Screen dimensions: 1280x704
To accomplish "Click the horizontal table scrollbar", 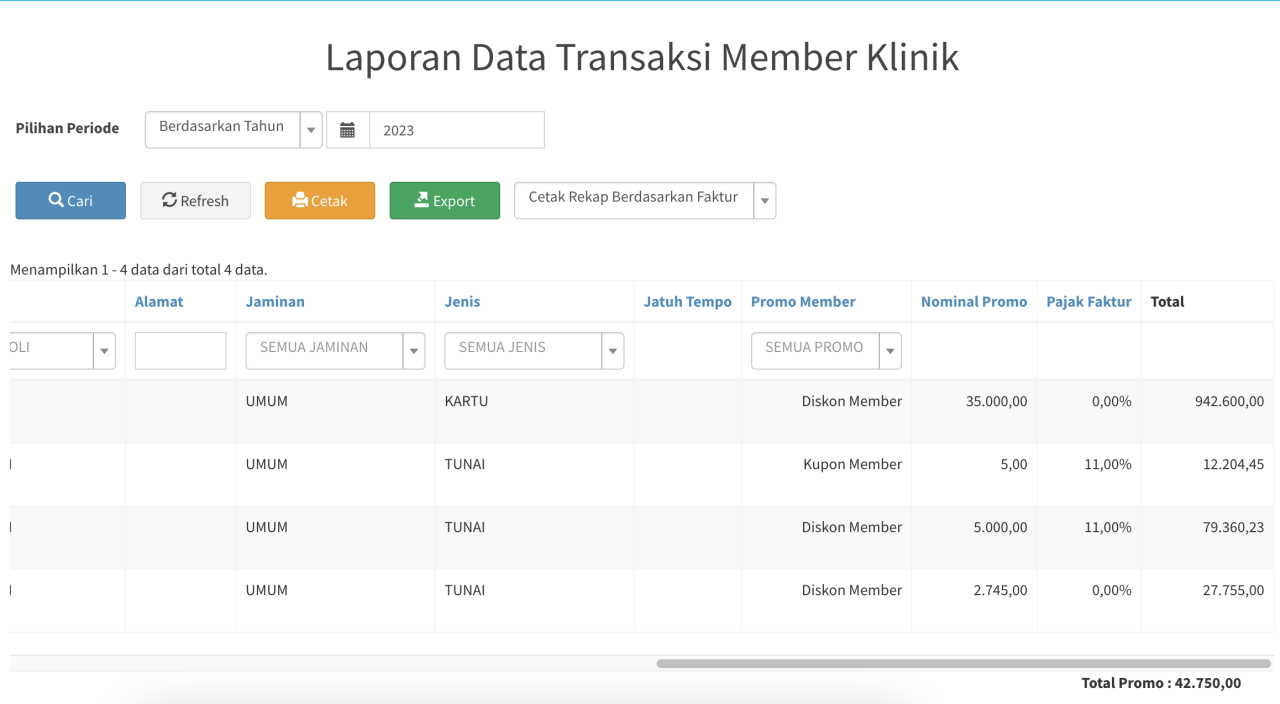I will (x=962, y=663).
